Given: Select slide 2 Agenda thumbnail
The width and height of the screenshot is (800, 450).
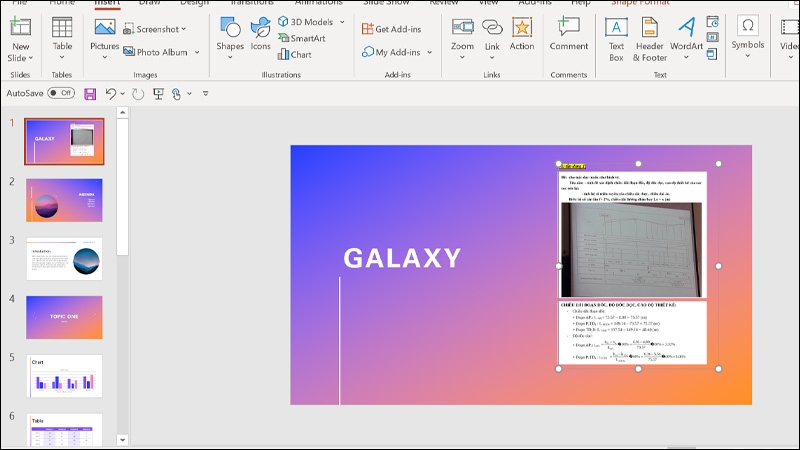Looking at the screenshot, I should point(64,200).
